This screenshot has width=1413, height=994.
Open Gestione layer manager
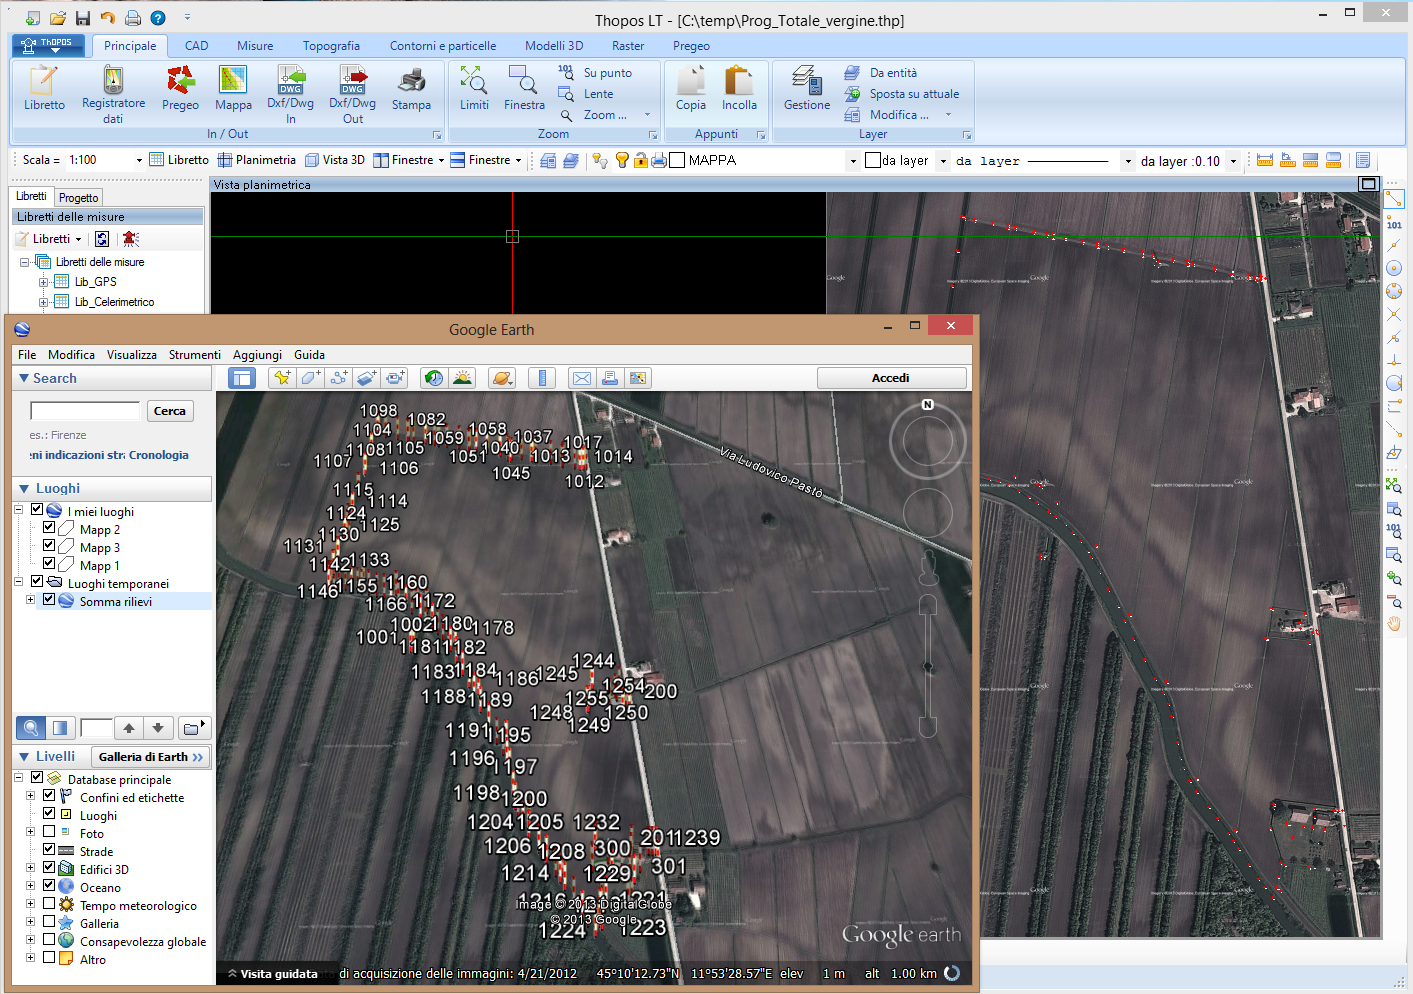[807, 88]
